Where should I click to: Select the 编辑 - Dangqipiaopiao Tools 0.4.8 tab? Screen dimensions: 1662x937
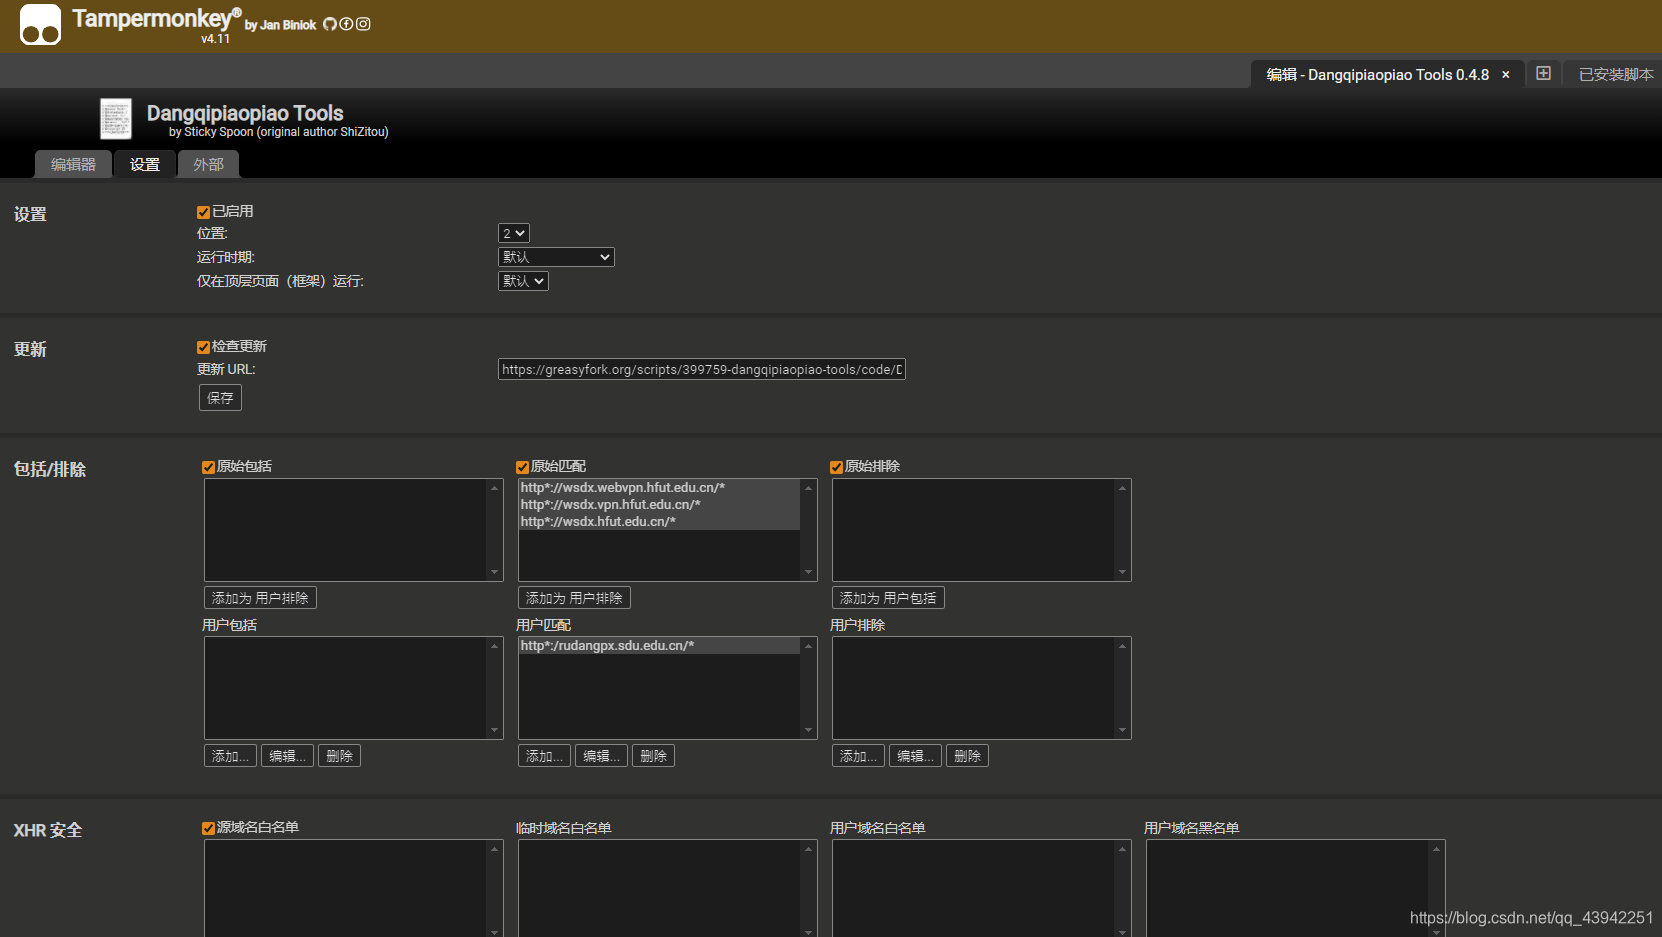point(1377,74)
